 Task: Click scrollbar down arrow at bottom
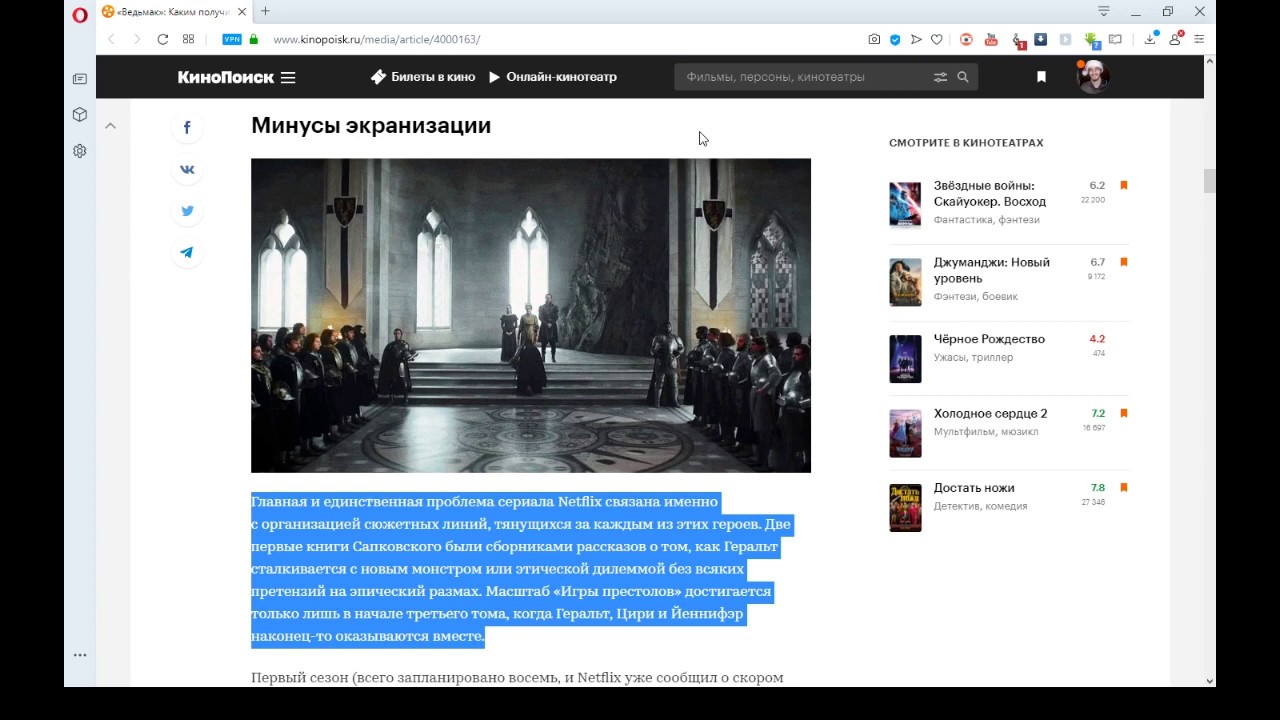coord(1209,680)
